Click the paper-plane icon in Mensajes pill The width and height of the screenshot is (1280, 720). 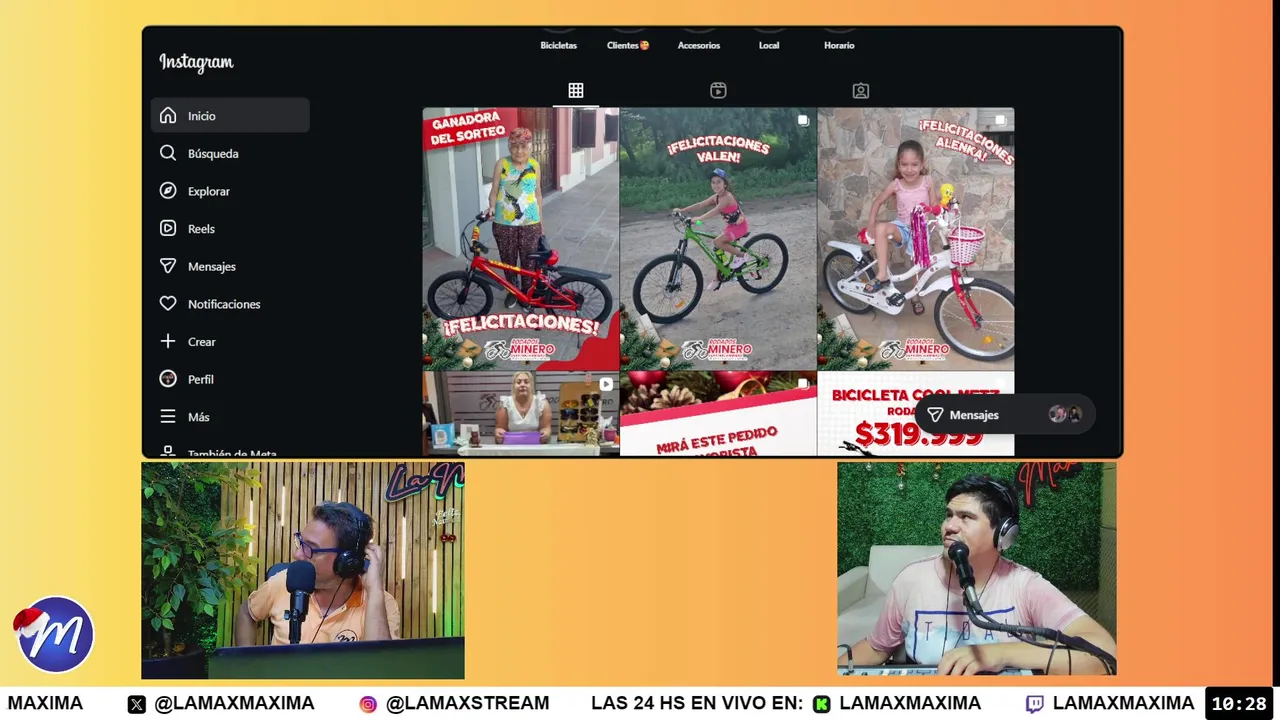tap(935, 415)
